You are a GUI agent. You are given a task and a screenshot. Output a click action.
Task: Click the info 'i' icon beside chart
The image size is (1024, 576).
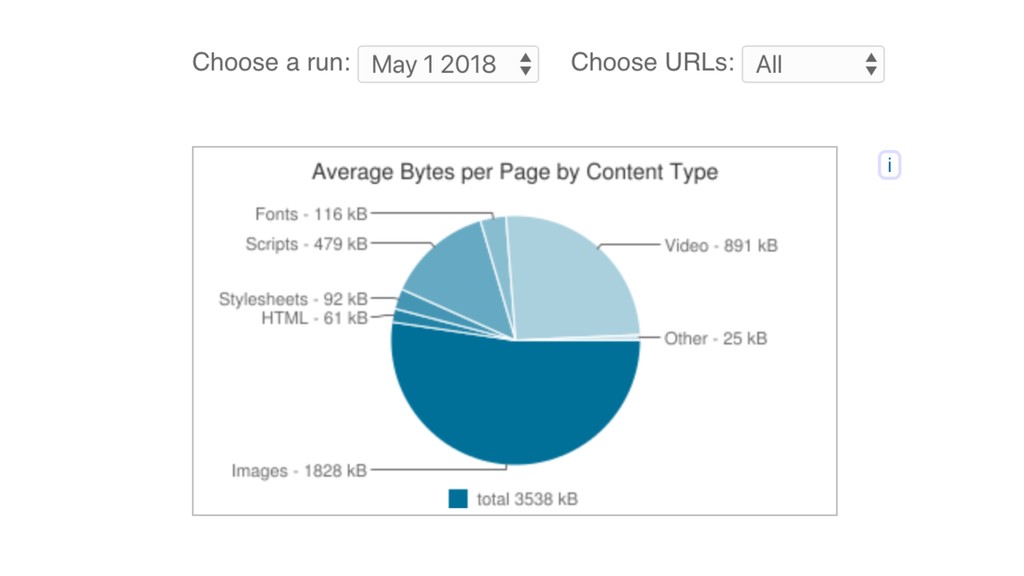pyautogui.click(x=889, y=165)
